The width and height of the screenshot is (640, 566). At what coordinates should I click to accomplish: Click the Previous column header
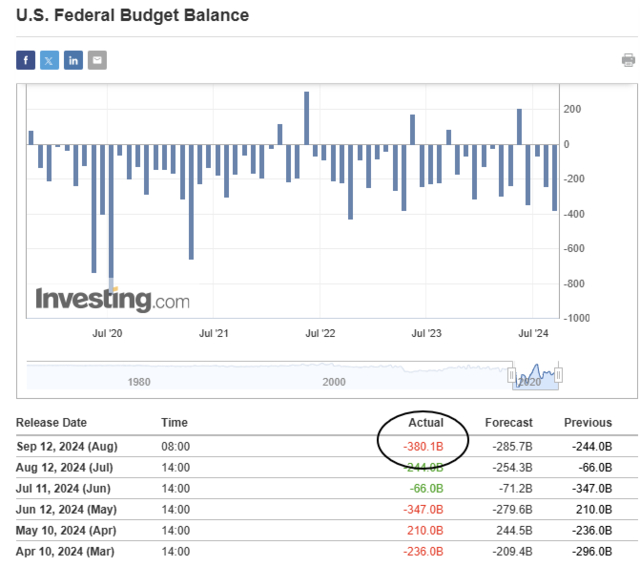(x=587, y=423)
